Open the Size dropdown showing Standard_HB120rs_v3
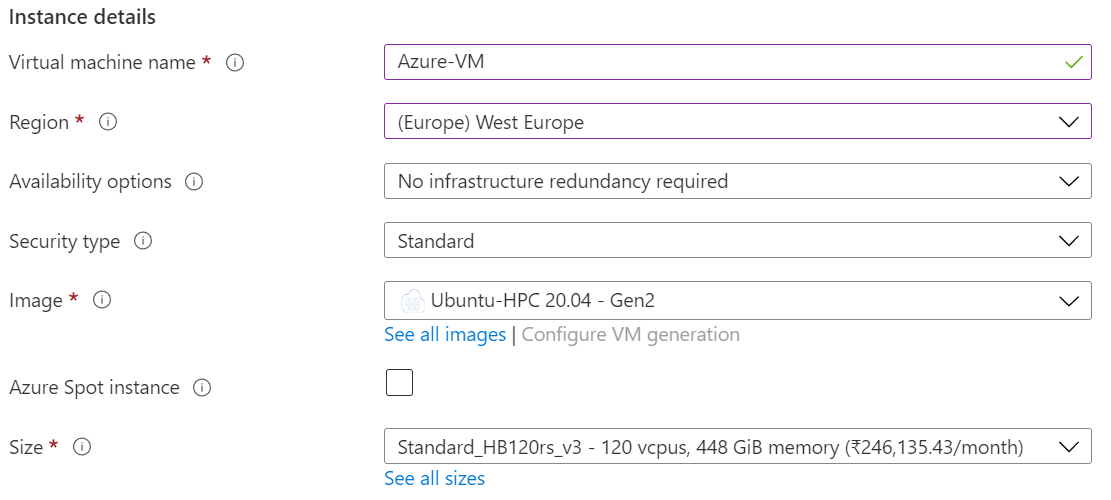 click(737, 447)
